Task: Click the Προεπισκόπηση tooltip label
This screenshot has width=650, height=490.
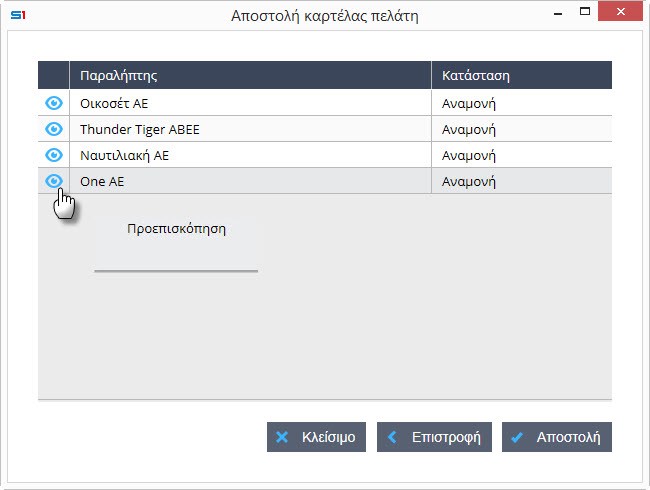Action: [x=176, y=229]
